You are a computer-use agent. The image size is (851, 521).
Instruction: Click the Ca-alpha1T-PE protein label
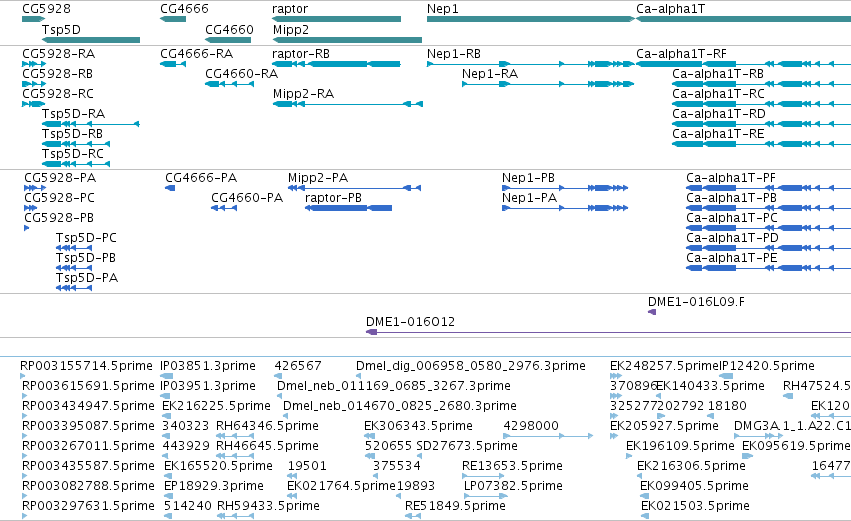[732, 257]
